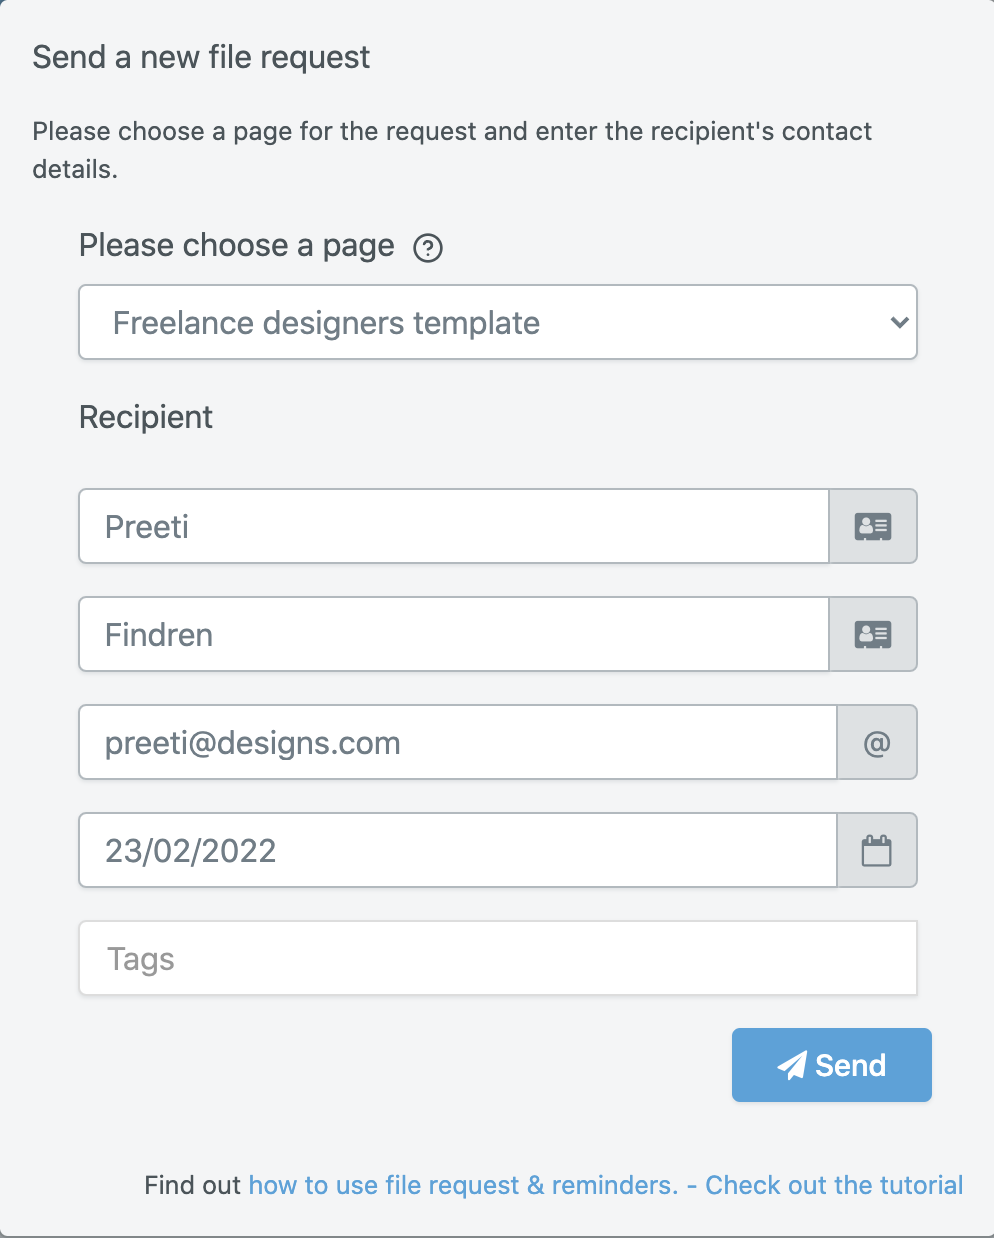994x1238 pixels.
Task: Click the contact card icon beside Findren
Action: [x=872, y=634]
